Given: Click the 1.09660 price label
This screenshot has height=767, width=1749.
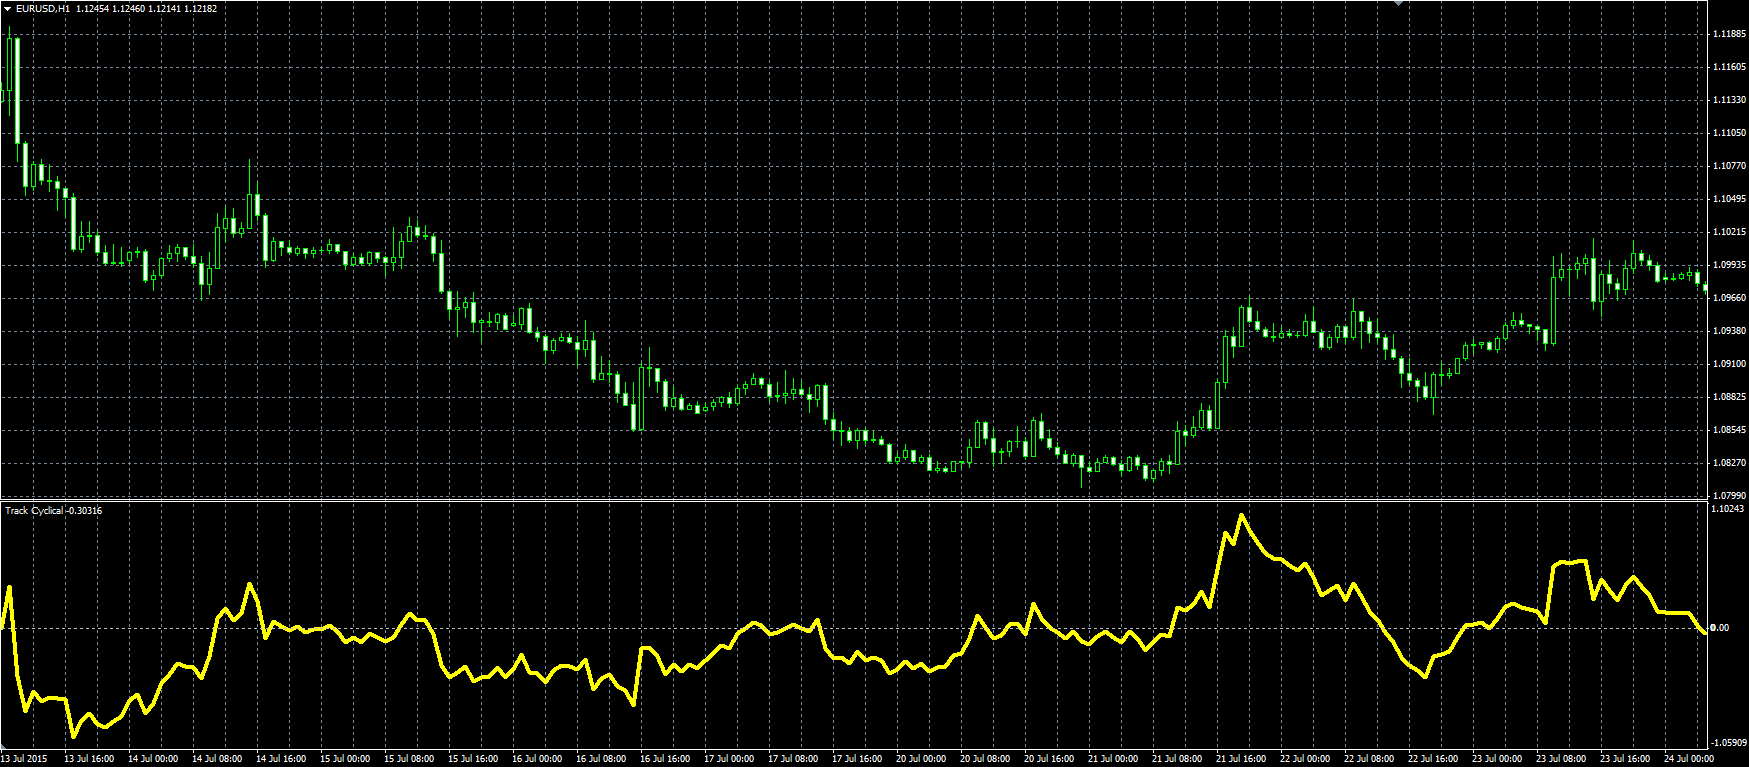Looking at the screenshot, I should [x=1729, y=298].
